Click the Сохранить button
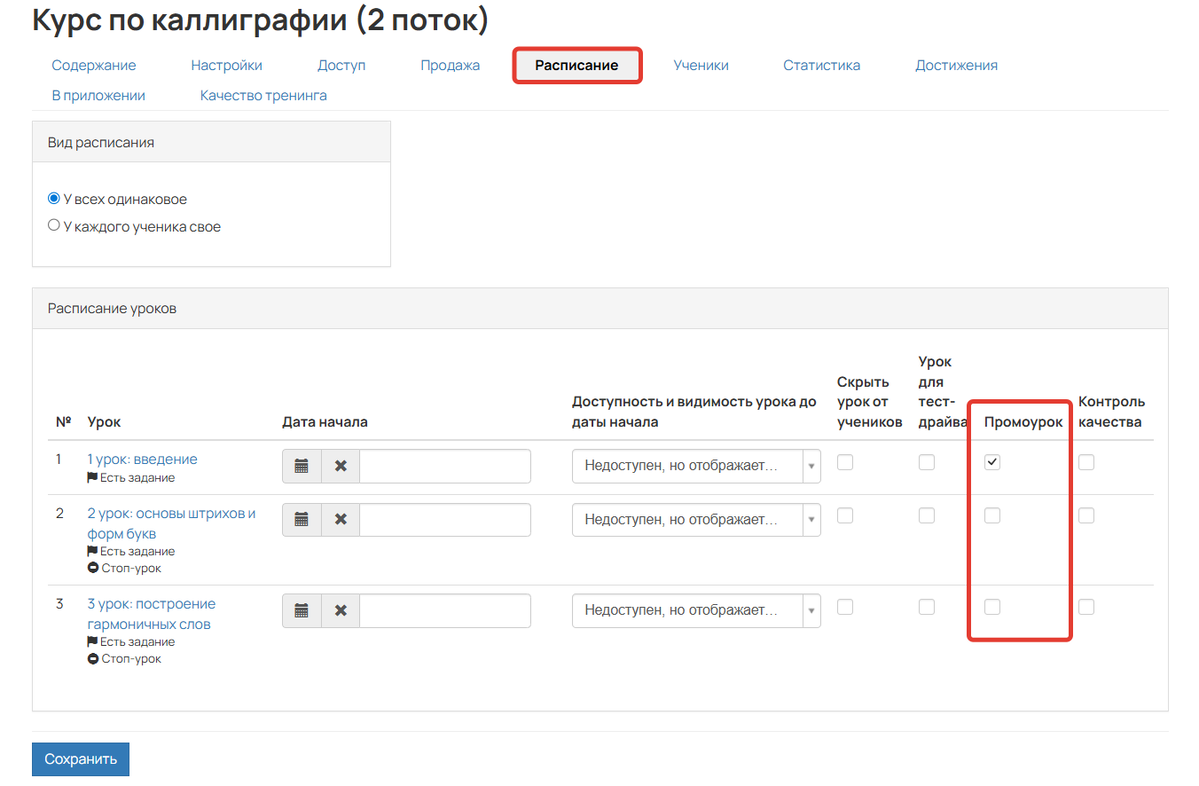The image size is (1199, 786). 80,759
